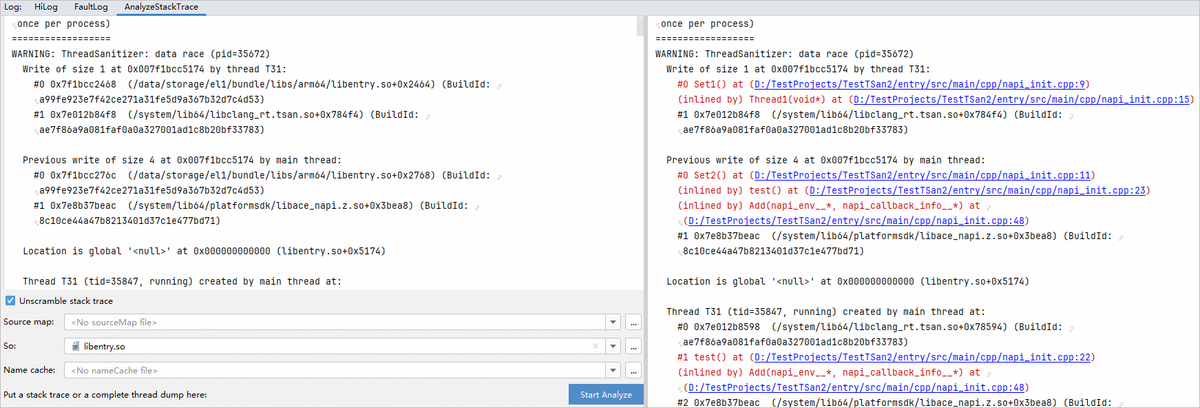
Task: Click the libentry.so entry in So field
Action: pyautogui.click(x=105, y=346)
